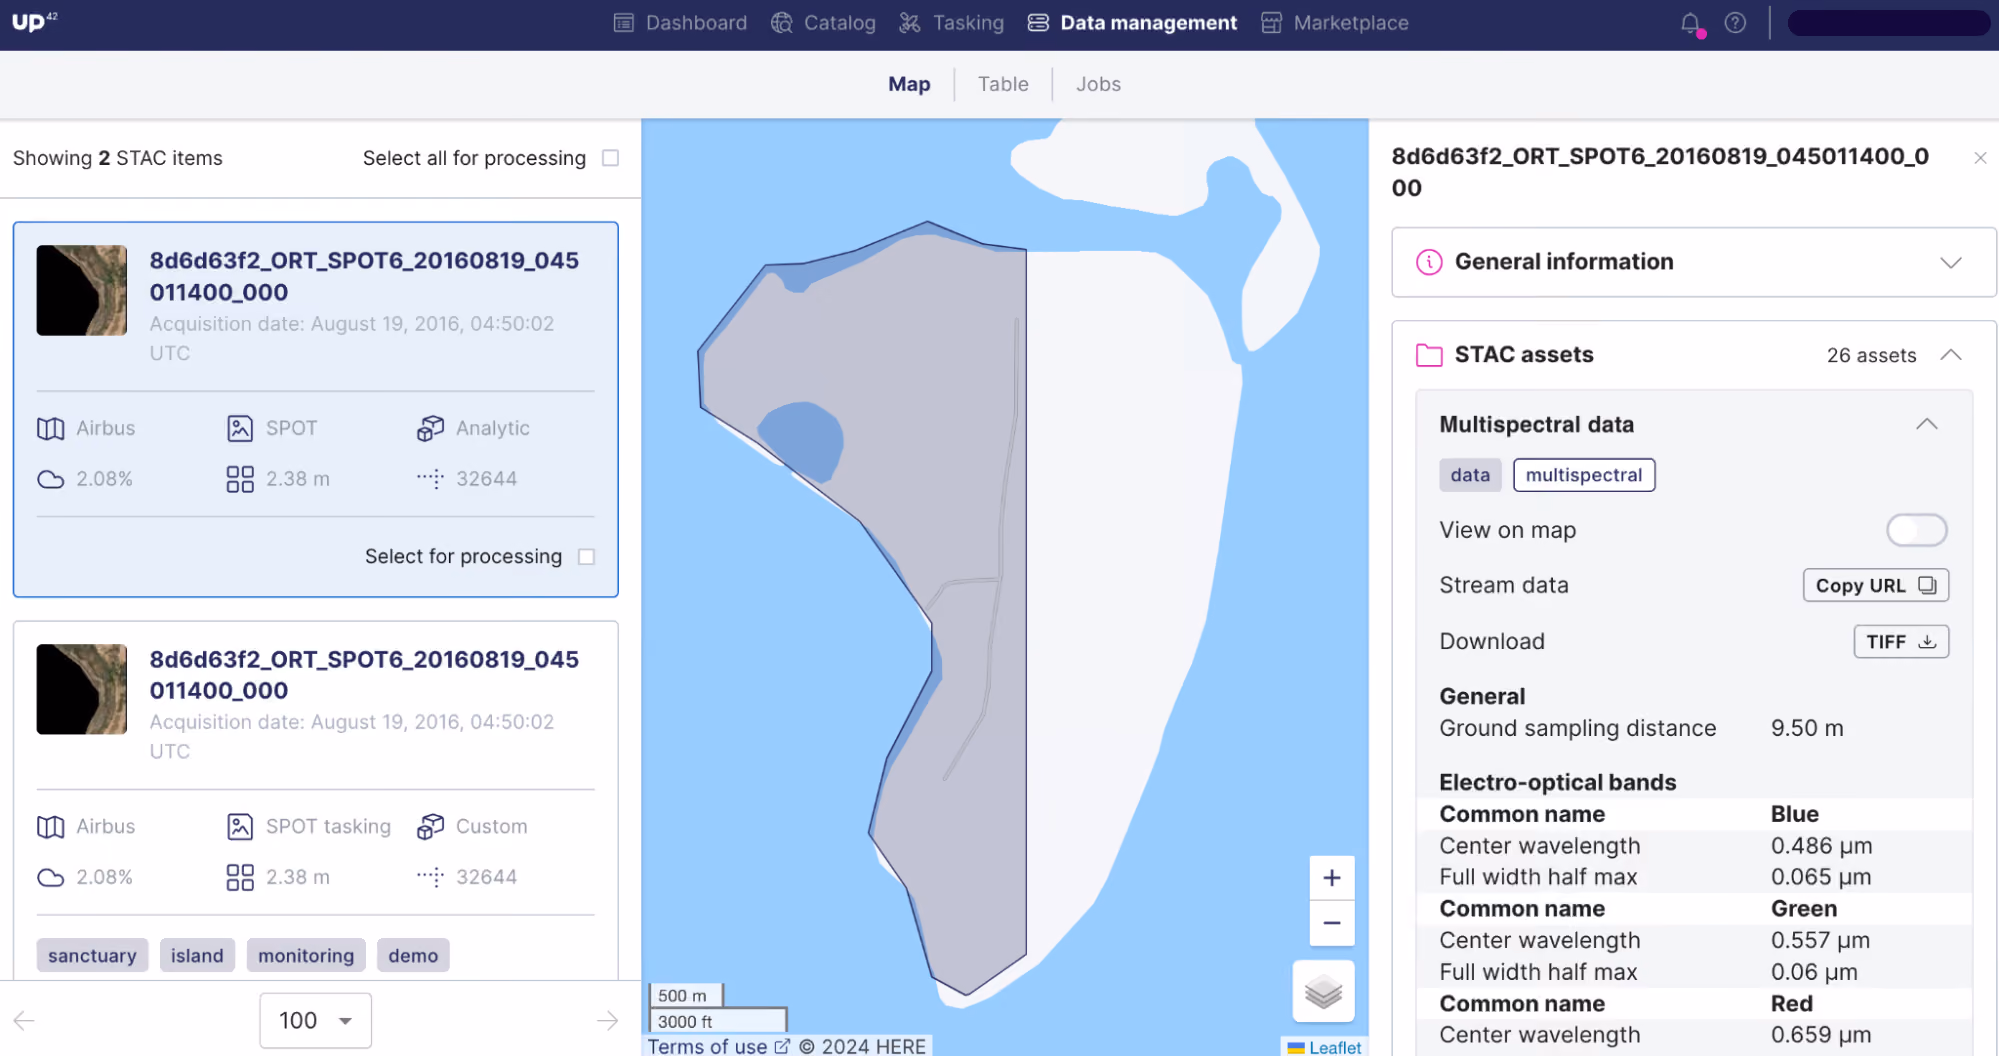This screenshot has width=1999, height=1057.
Task: Click the data tag chip
Action: pos(1470,475)
